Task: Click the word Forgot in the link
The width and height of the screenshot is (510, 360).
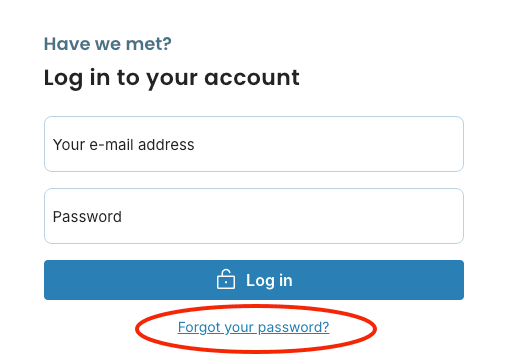Action: (199, 327)
